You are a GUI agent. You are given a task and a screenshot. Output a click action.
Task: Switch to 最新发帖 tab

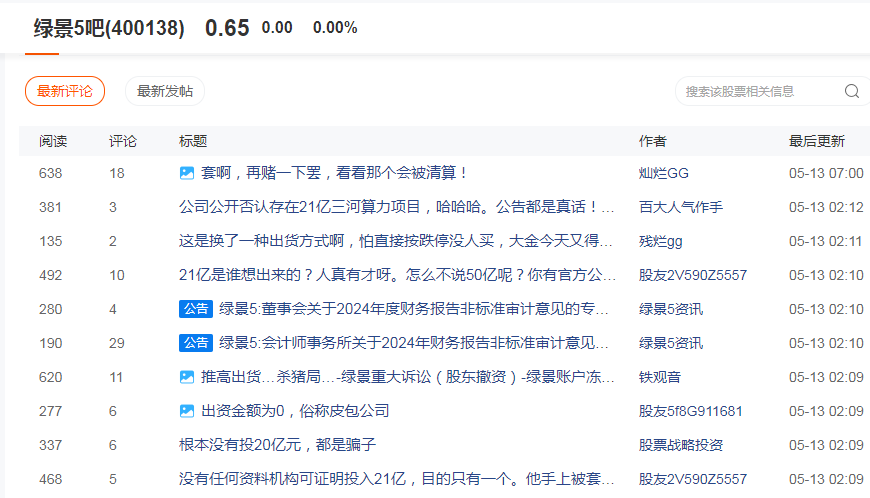165,91
